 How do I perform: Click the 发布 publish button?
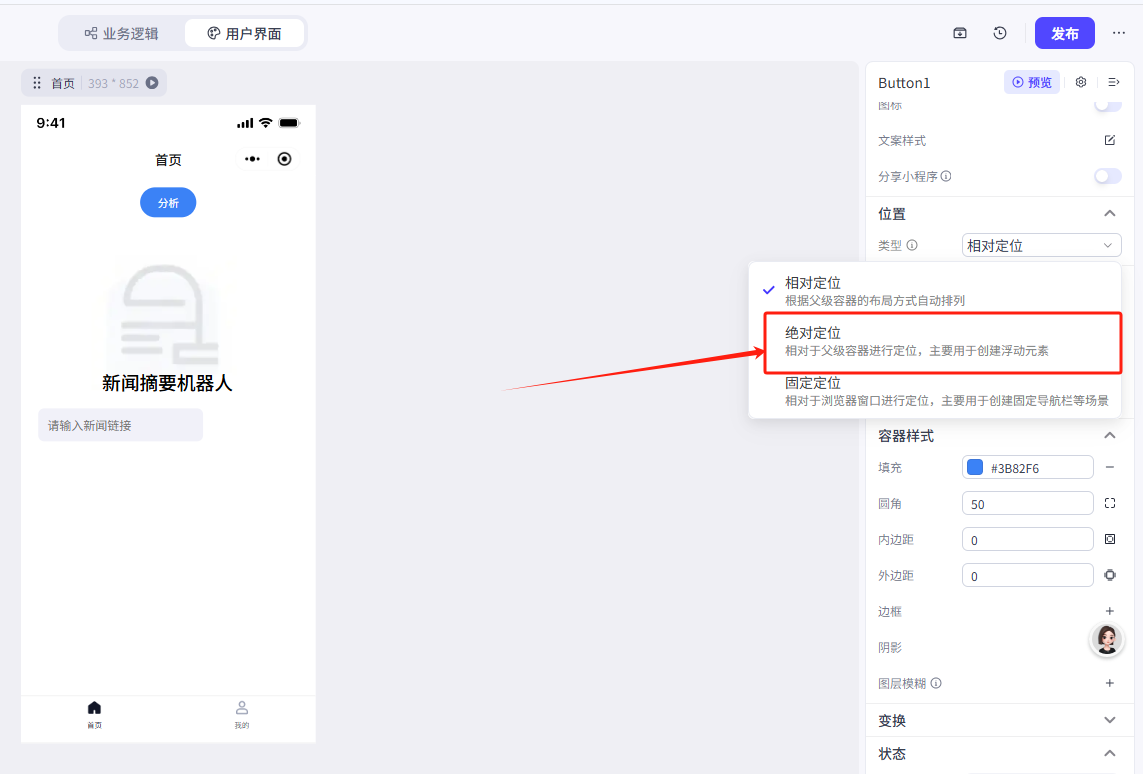point(1064,33)
